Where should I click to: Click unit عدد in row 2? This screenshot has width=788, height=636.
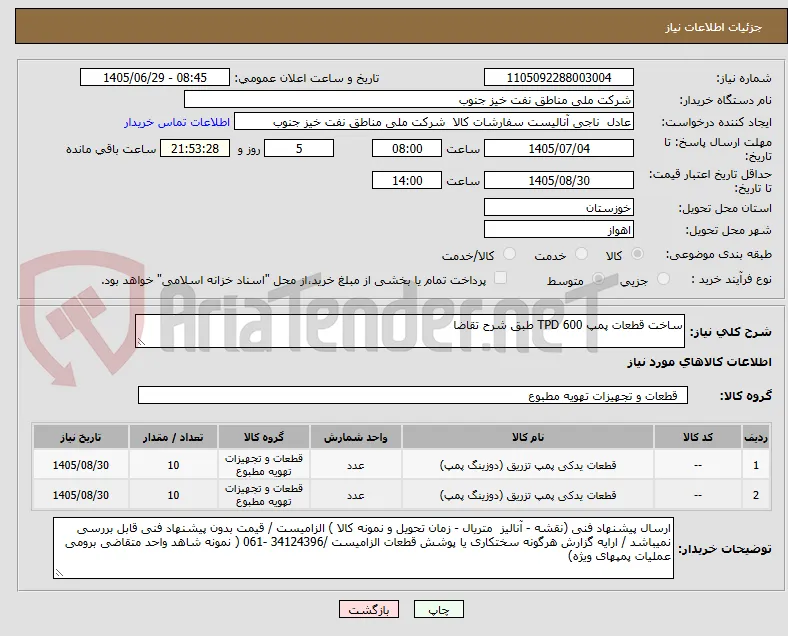pos(356,495)
